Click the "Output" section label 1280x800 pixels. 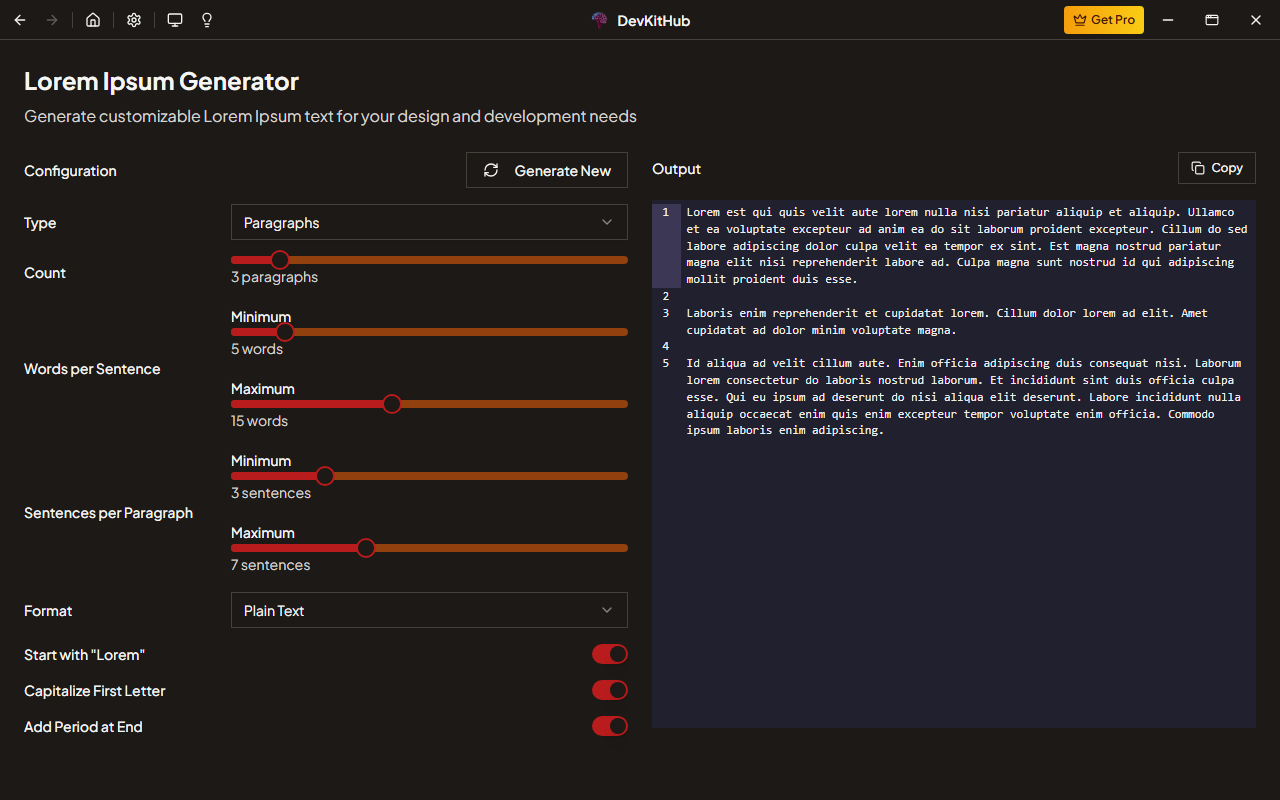click(677, 169)
